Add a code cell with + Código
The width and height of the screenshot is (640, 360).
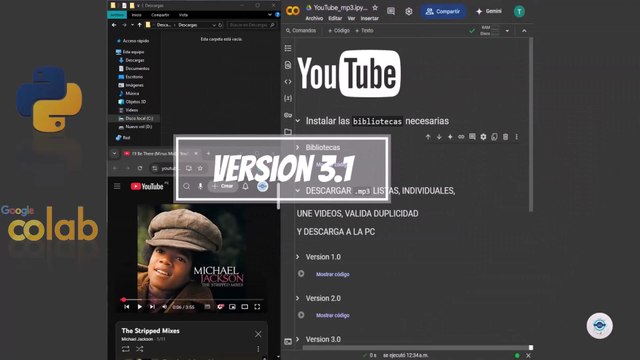pos(339,31)
